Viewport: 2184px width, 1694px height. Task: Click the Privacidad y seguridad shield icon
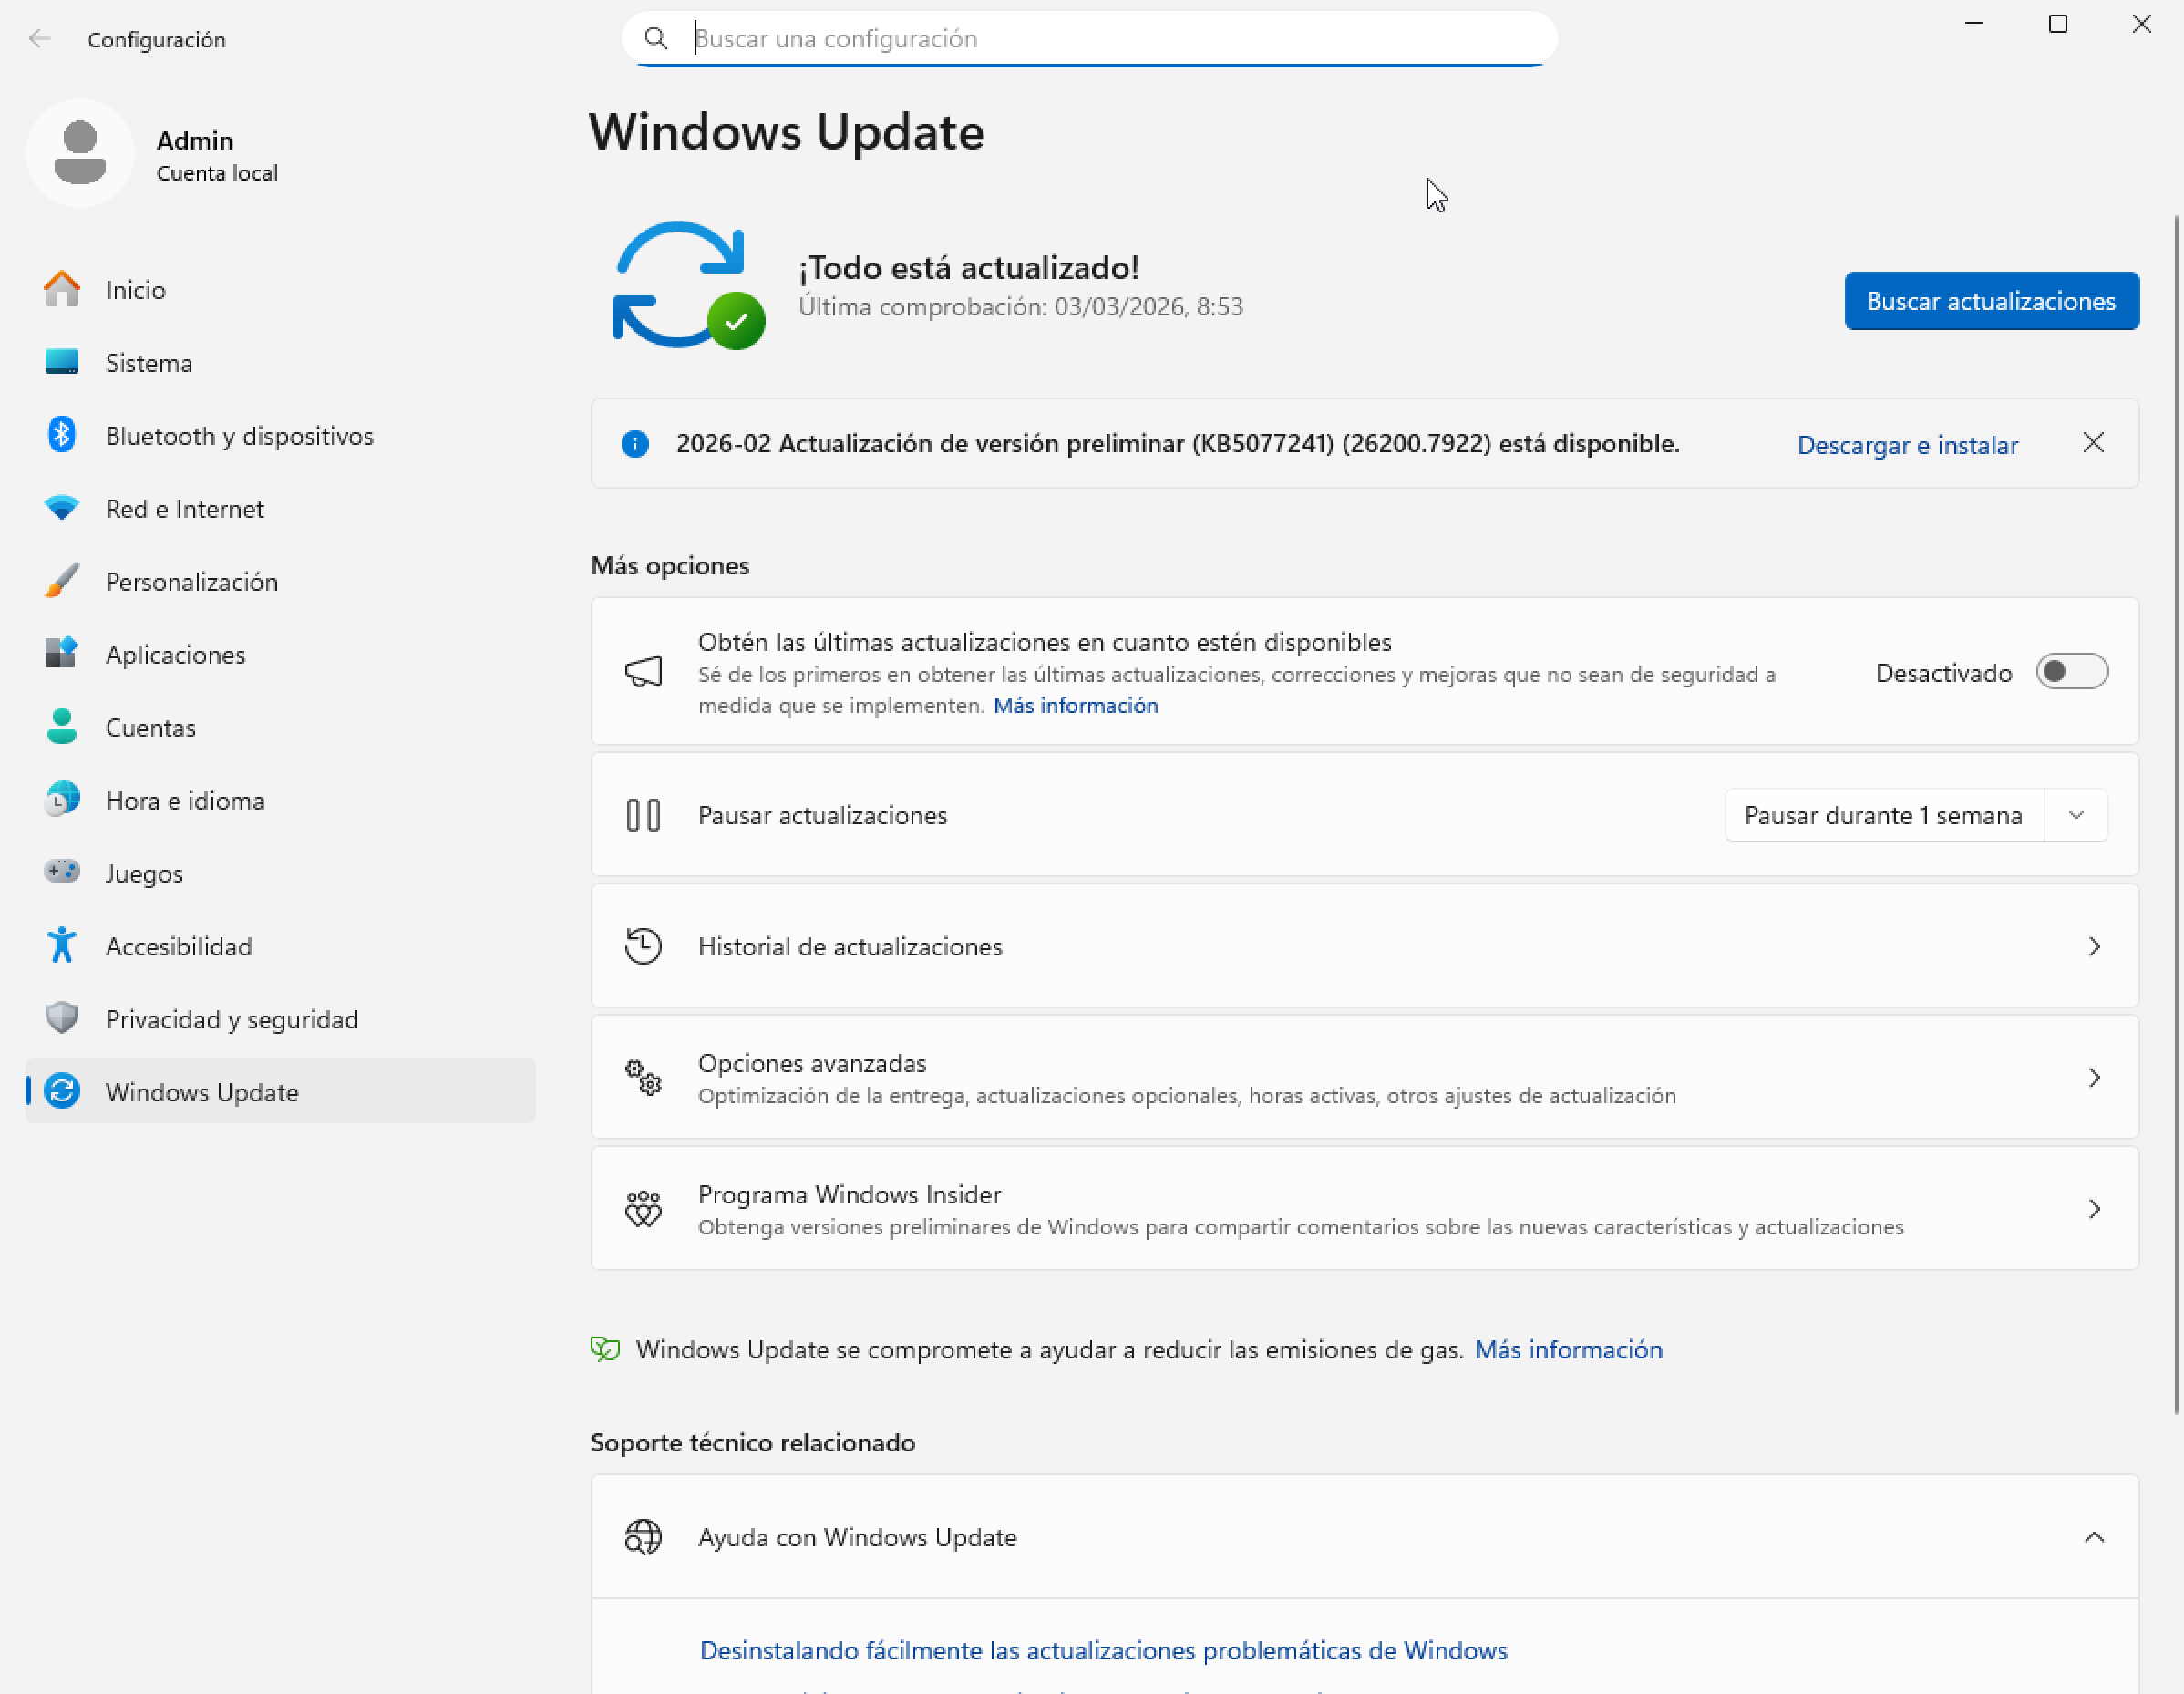(x=62, y=1018)
